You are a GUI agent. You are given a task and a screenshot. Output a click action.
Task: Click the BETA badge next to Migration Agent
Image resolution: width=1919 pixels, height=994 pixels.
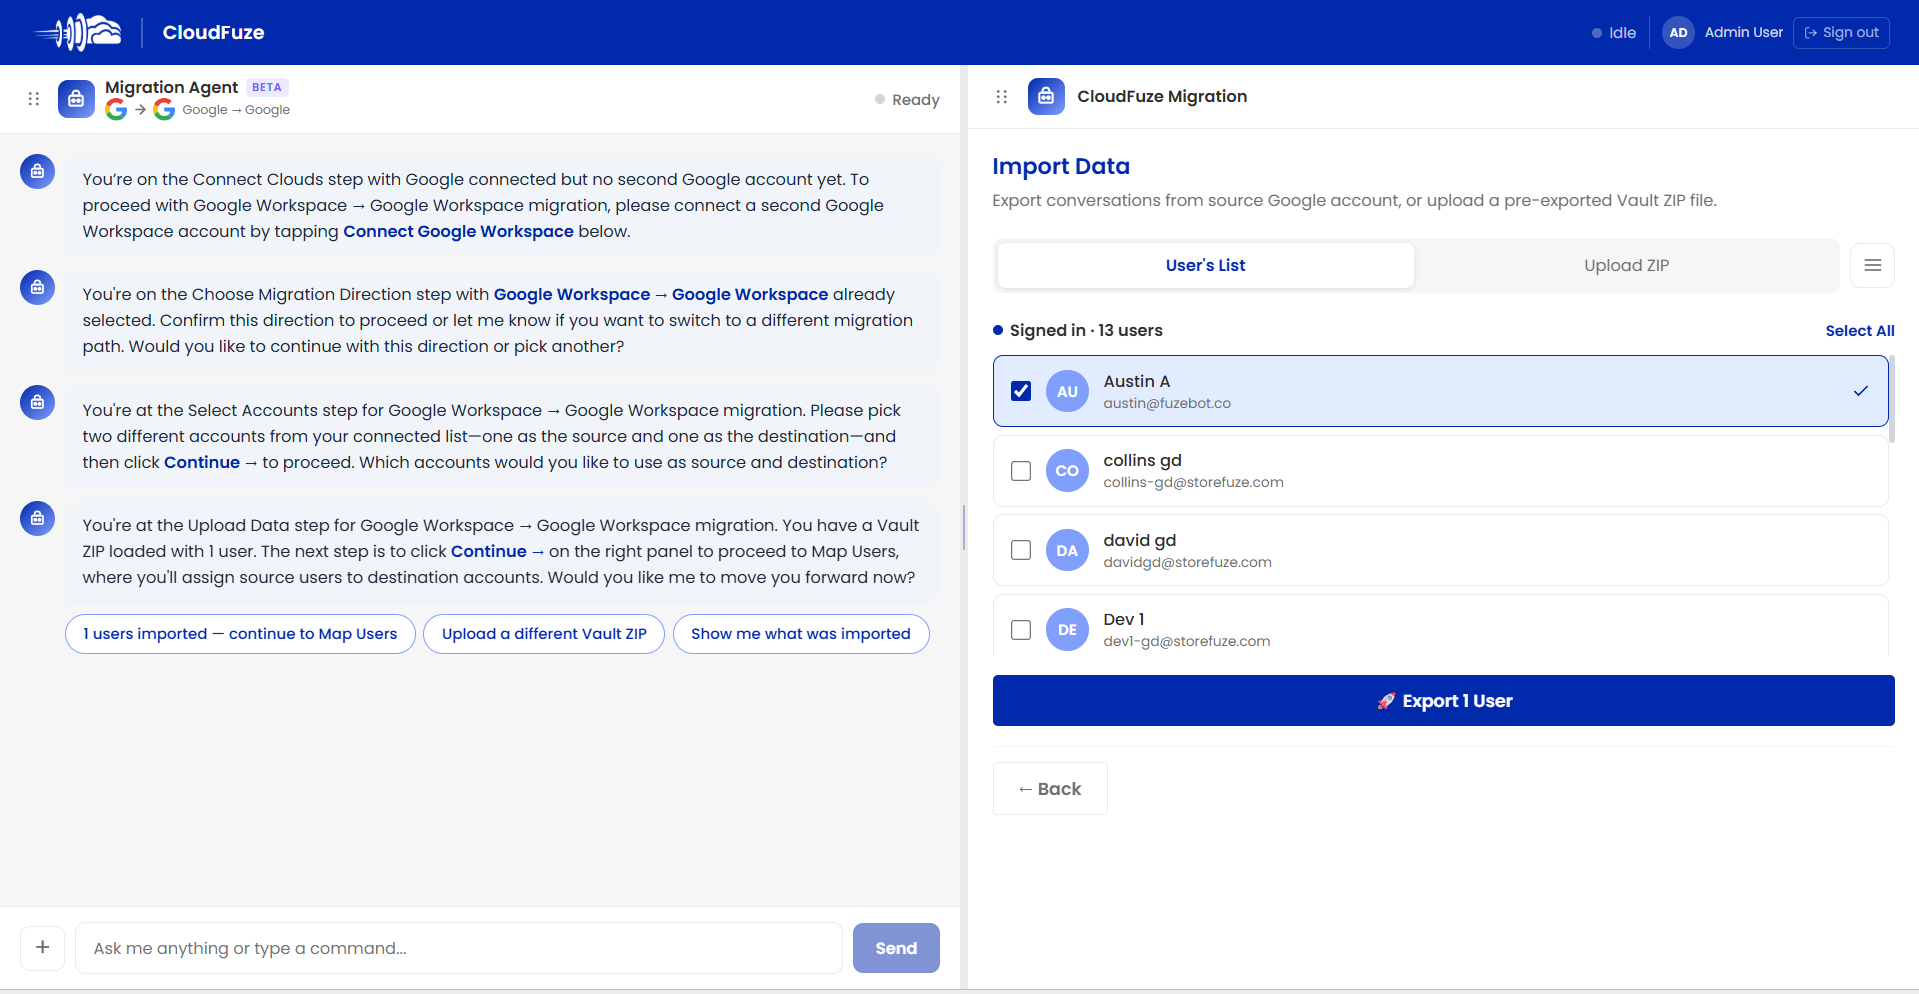click(267, 87)
